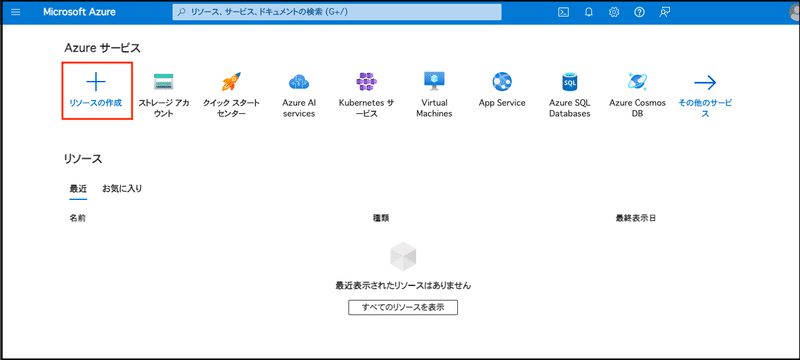
Task: Open the account avatar in the corner
Action: coord(794,12)
